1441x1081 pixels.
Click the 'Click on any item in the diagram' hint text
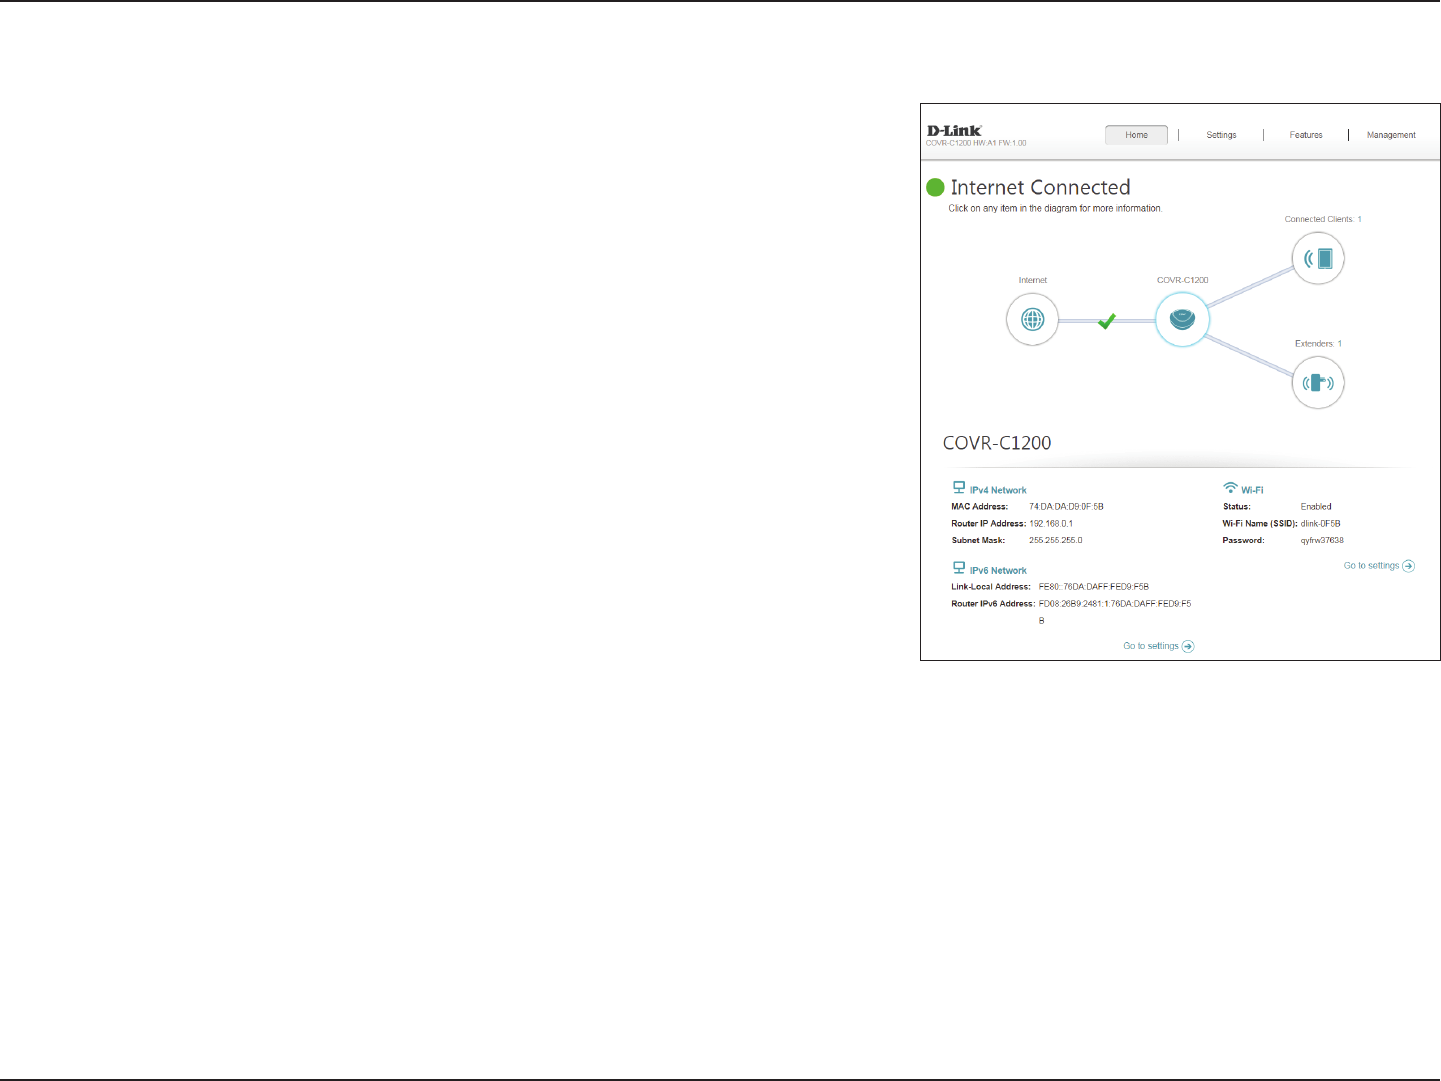coord(1055,209)
